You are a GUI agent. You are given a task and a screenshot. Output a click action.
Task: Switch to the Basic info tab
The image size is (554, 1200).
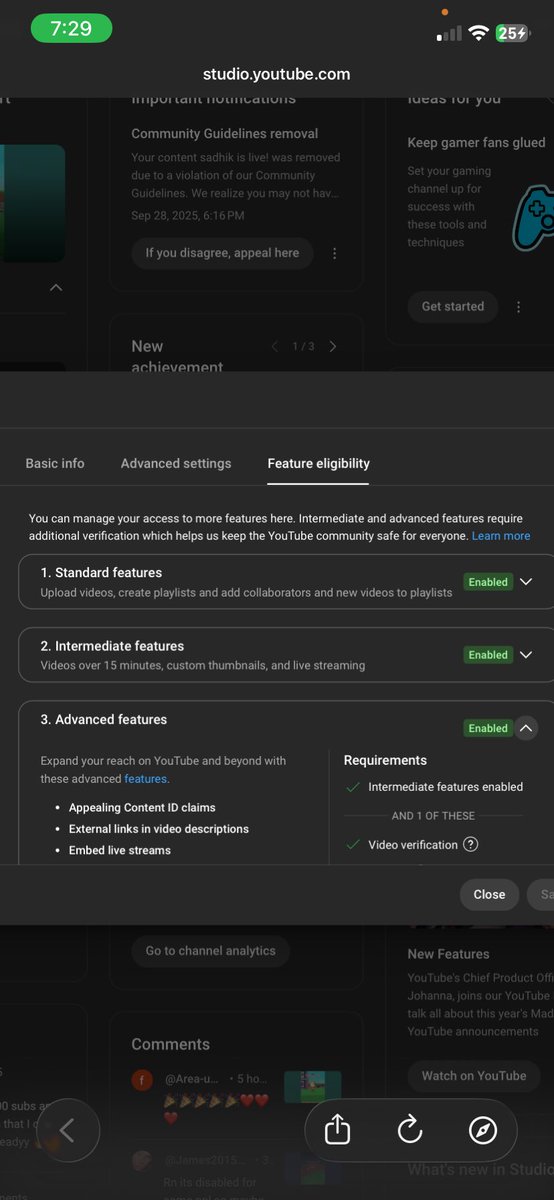55,463
